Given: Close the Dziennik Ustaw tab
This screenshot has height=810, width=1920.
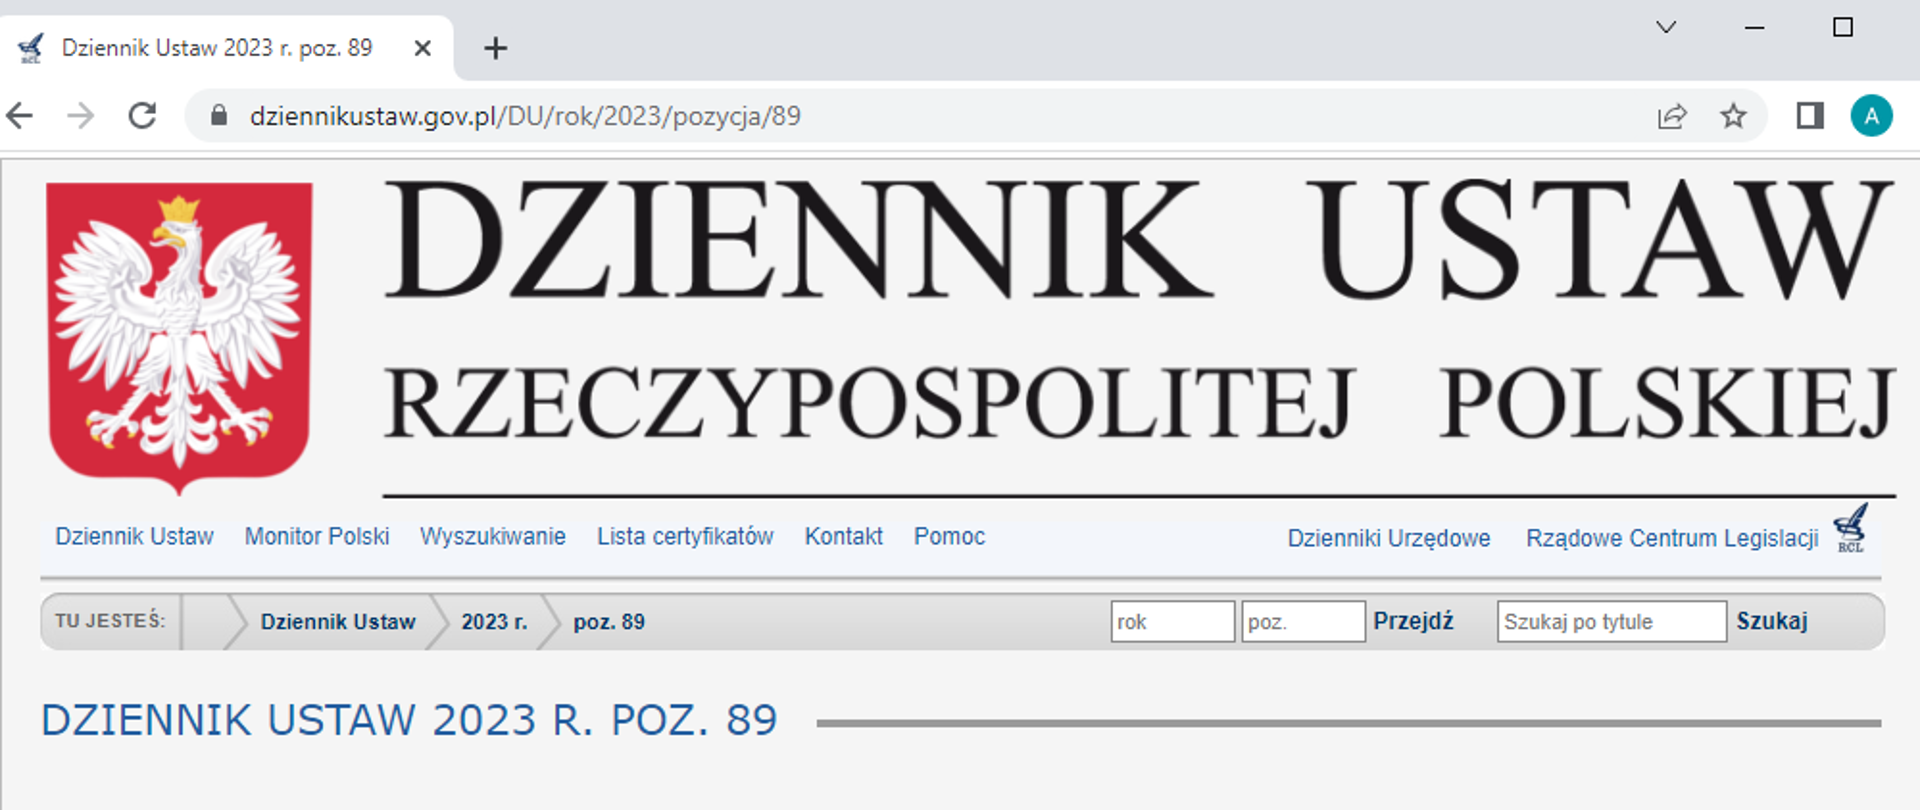Looking at the screenshot, I should coord(423,48).
